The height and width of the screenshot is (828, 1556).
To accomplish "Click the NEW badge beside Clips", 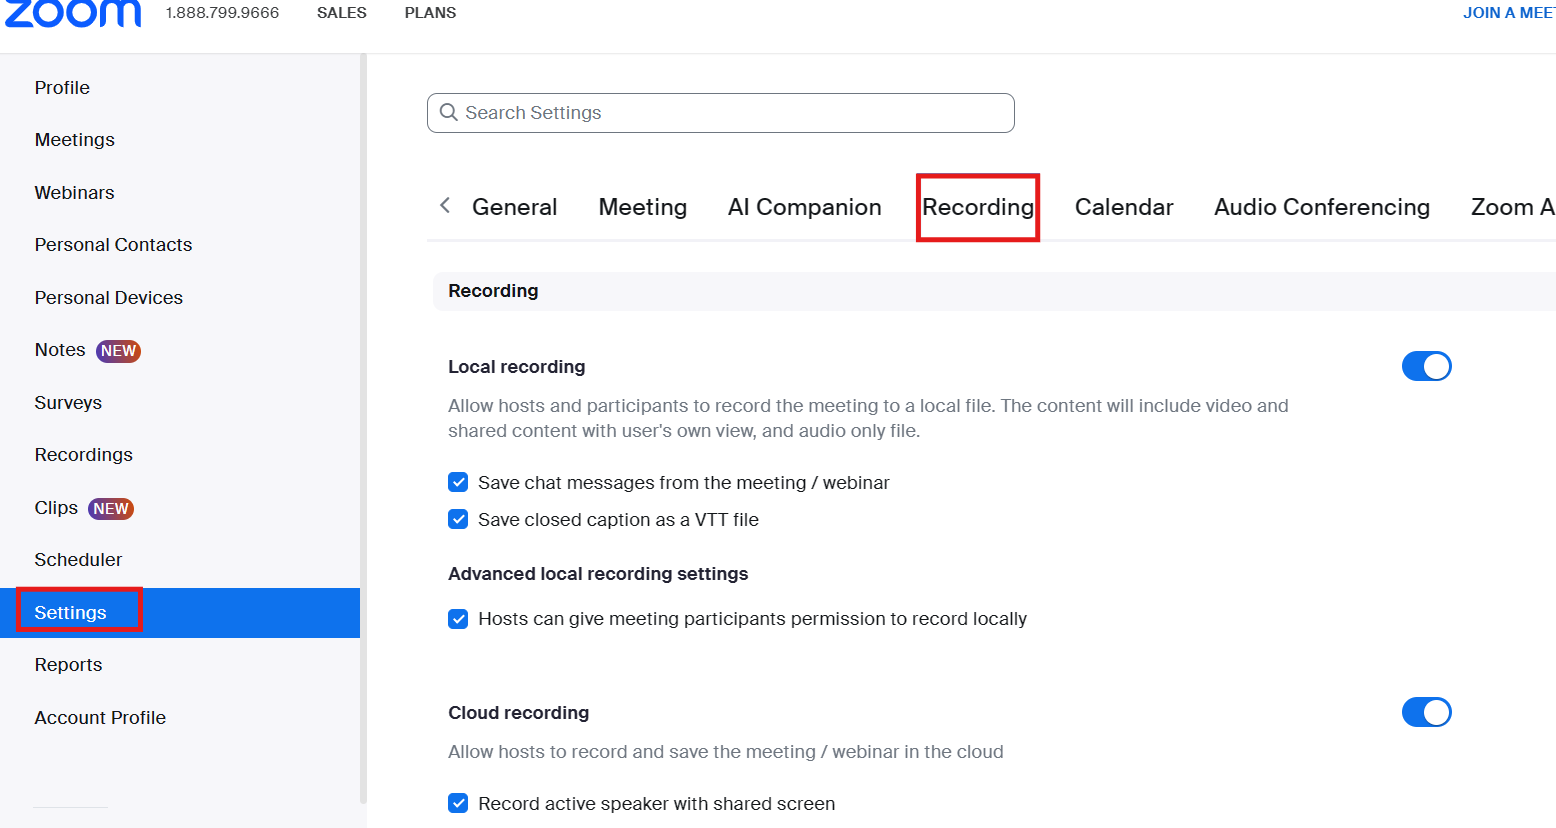I will pos(111,509).
